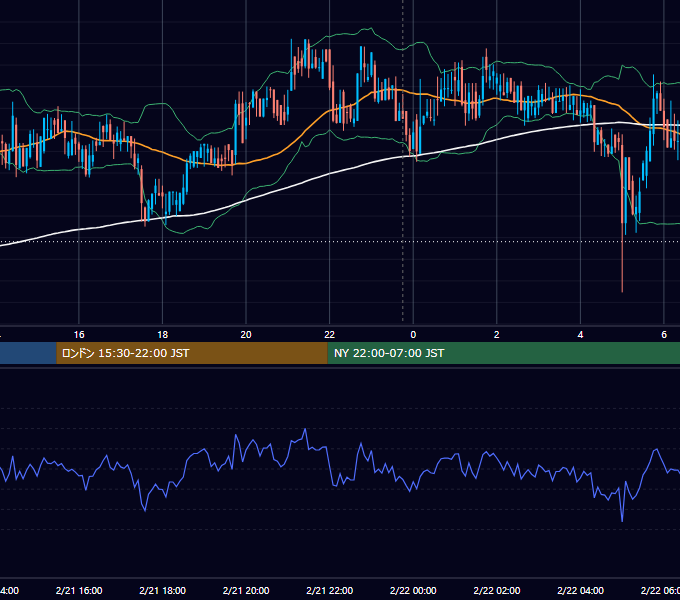Click the London 15:30-22:00 JST session bar

192,353
